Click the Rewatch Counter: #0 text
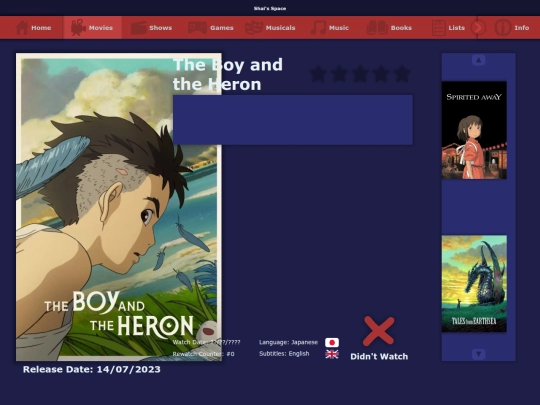540x405 pixels. click(x=204, y=354)
